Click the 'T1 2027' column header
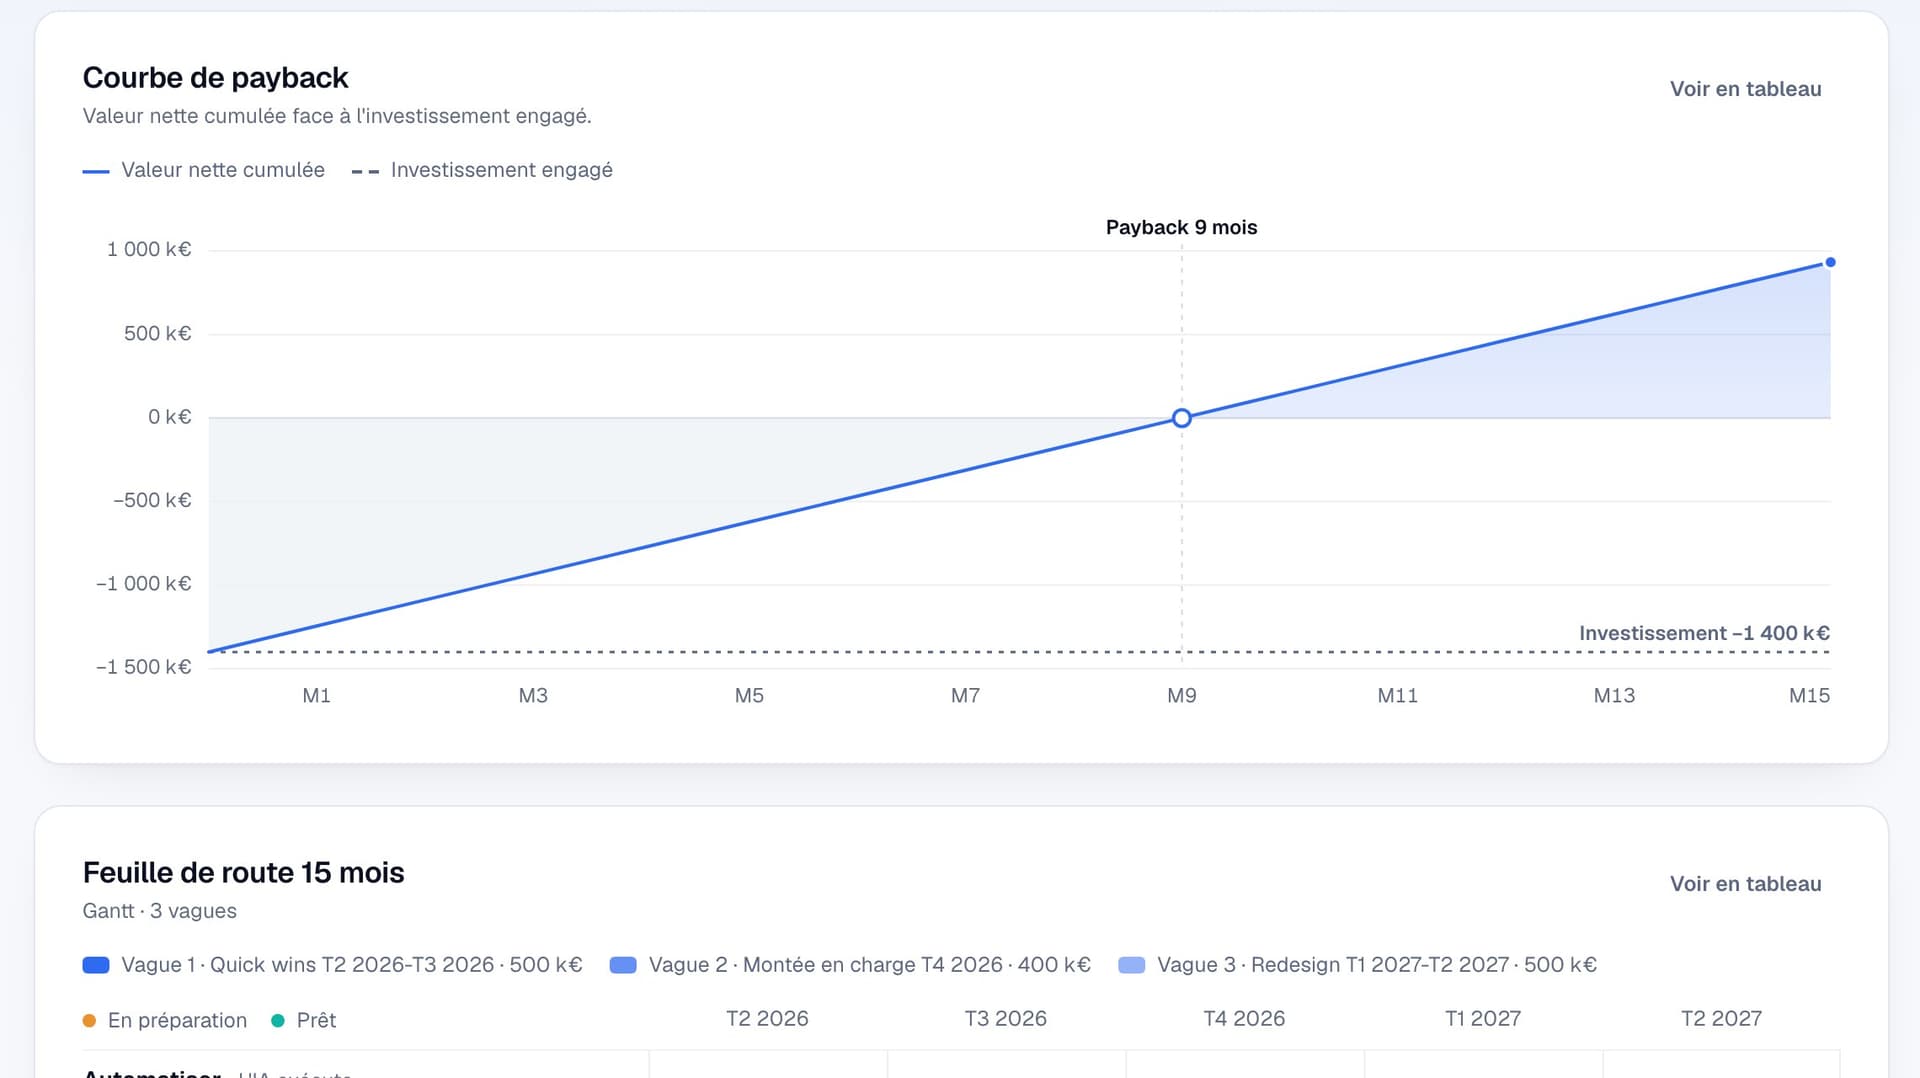Image resolution: width=1920 pixels, height=1078 pixels. (x=1482, y=1019)
